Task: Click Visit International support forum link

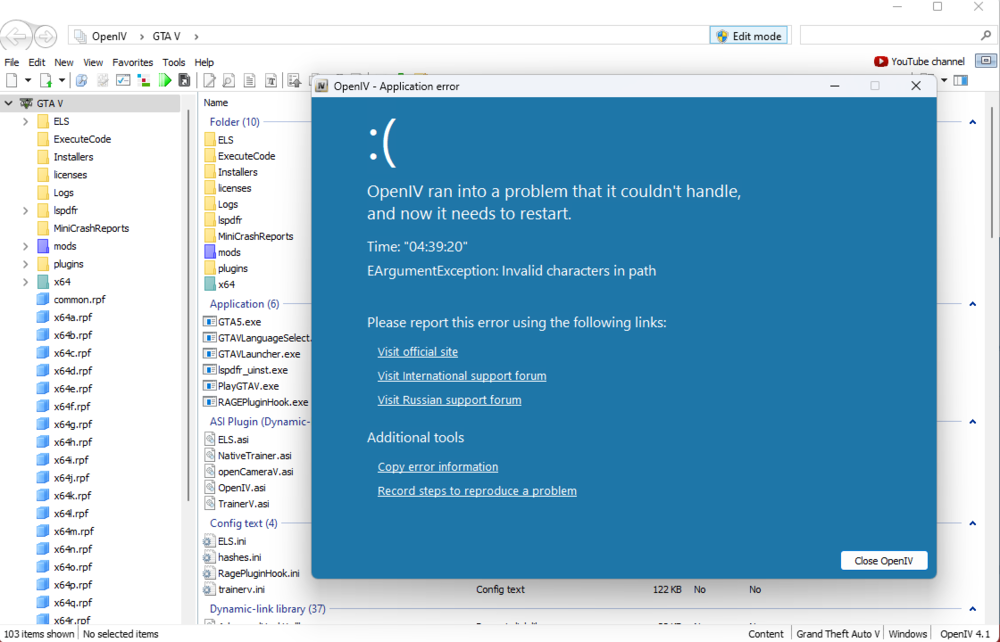Action: pyautogui.click(x=462, y=376)
